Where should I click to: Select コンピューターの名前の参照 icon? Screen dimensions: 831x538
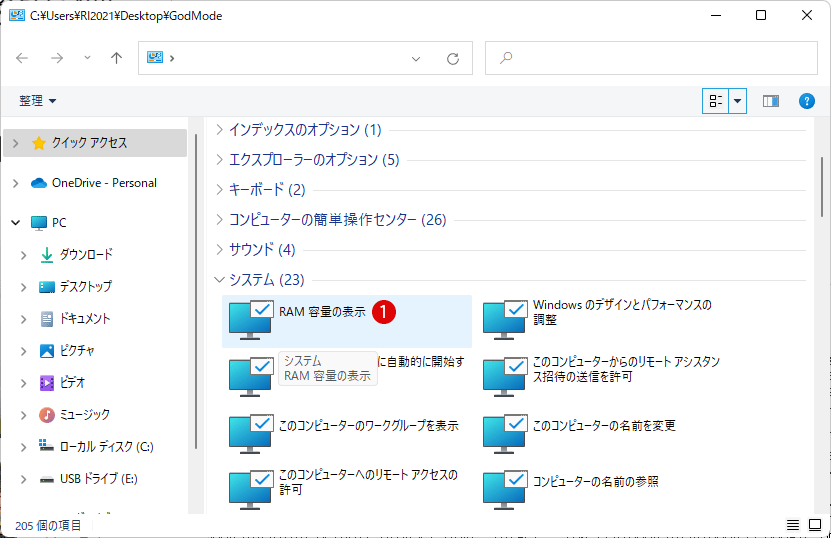(x=506, y=489)
